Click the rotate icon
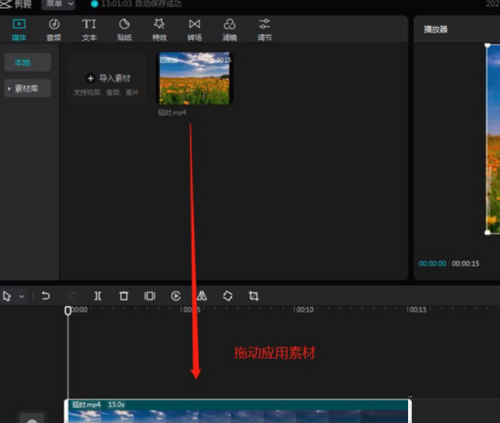 (x=228, y=296)
